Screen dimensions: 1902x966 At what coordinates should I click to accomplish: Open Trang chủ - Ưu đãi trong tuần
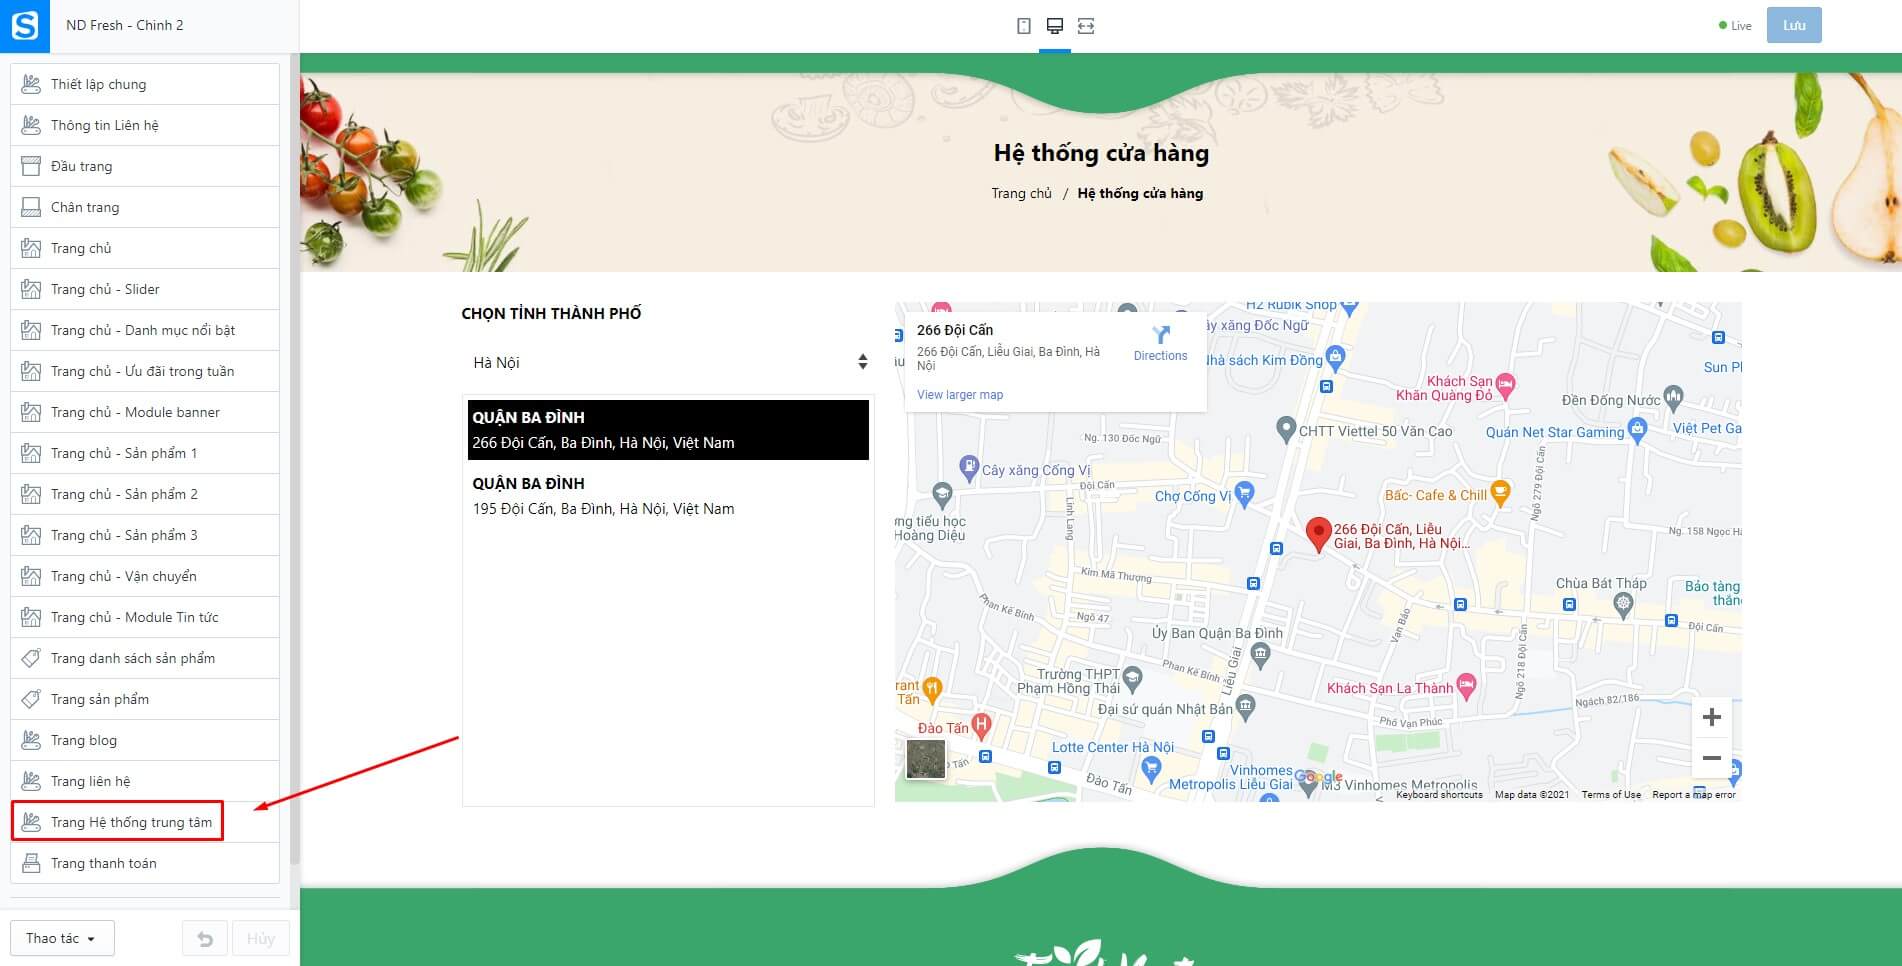145,371
